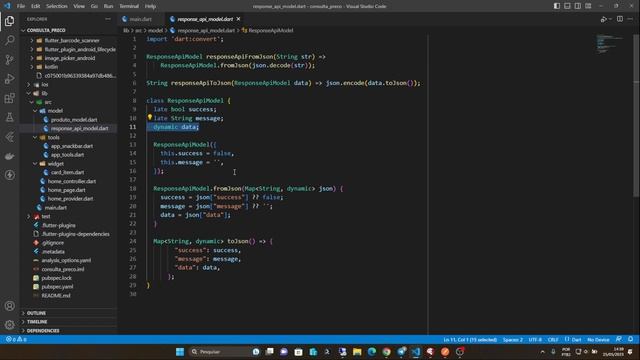
Task: Split the editor to the right
Action: coord(620,19)
